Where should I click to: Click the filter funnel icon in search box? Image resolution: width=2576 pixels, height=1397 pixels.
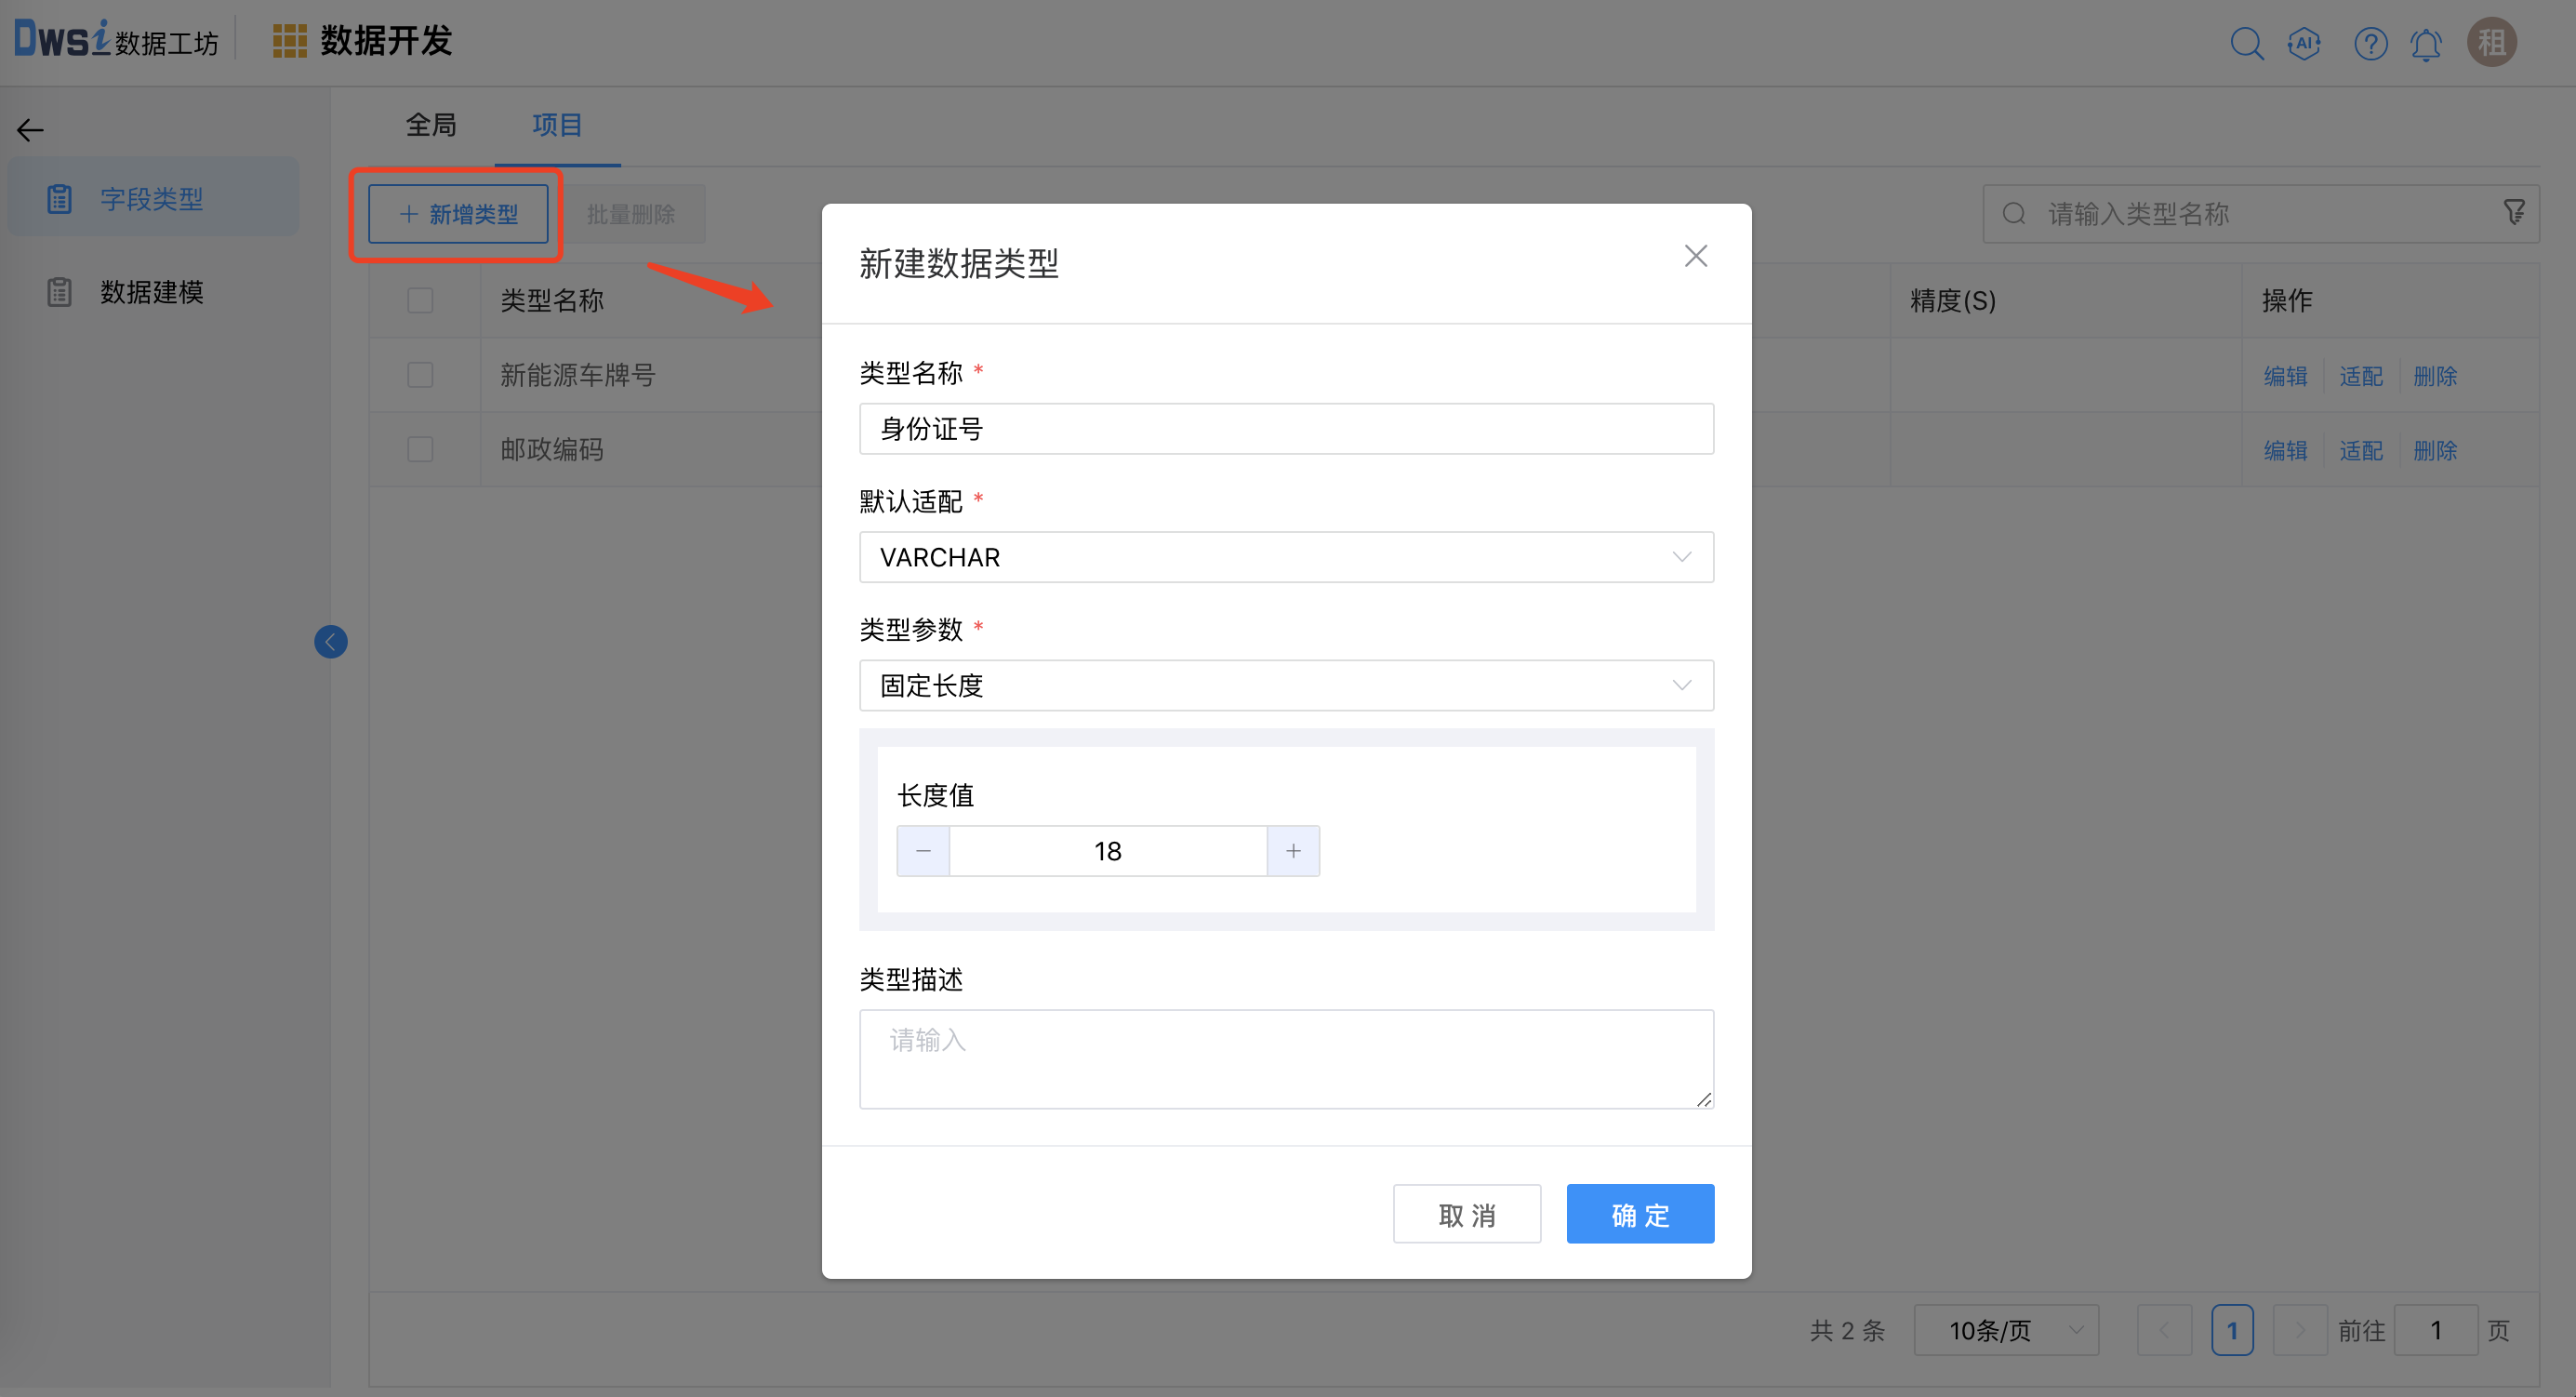click(x=2513, y=213)
